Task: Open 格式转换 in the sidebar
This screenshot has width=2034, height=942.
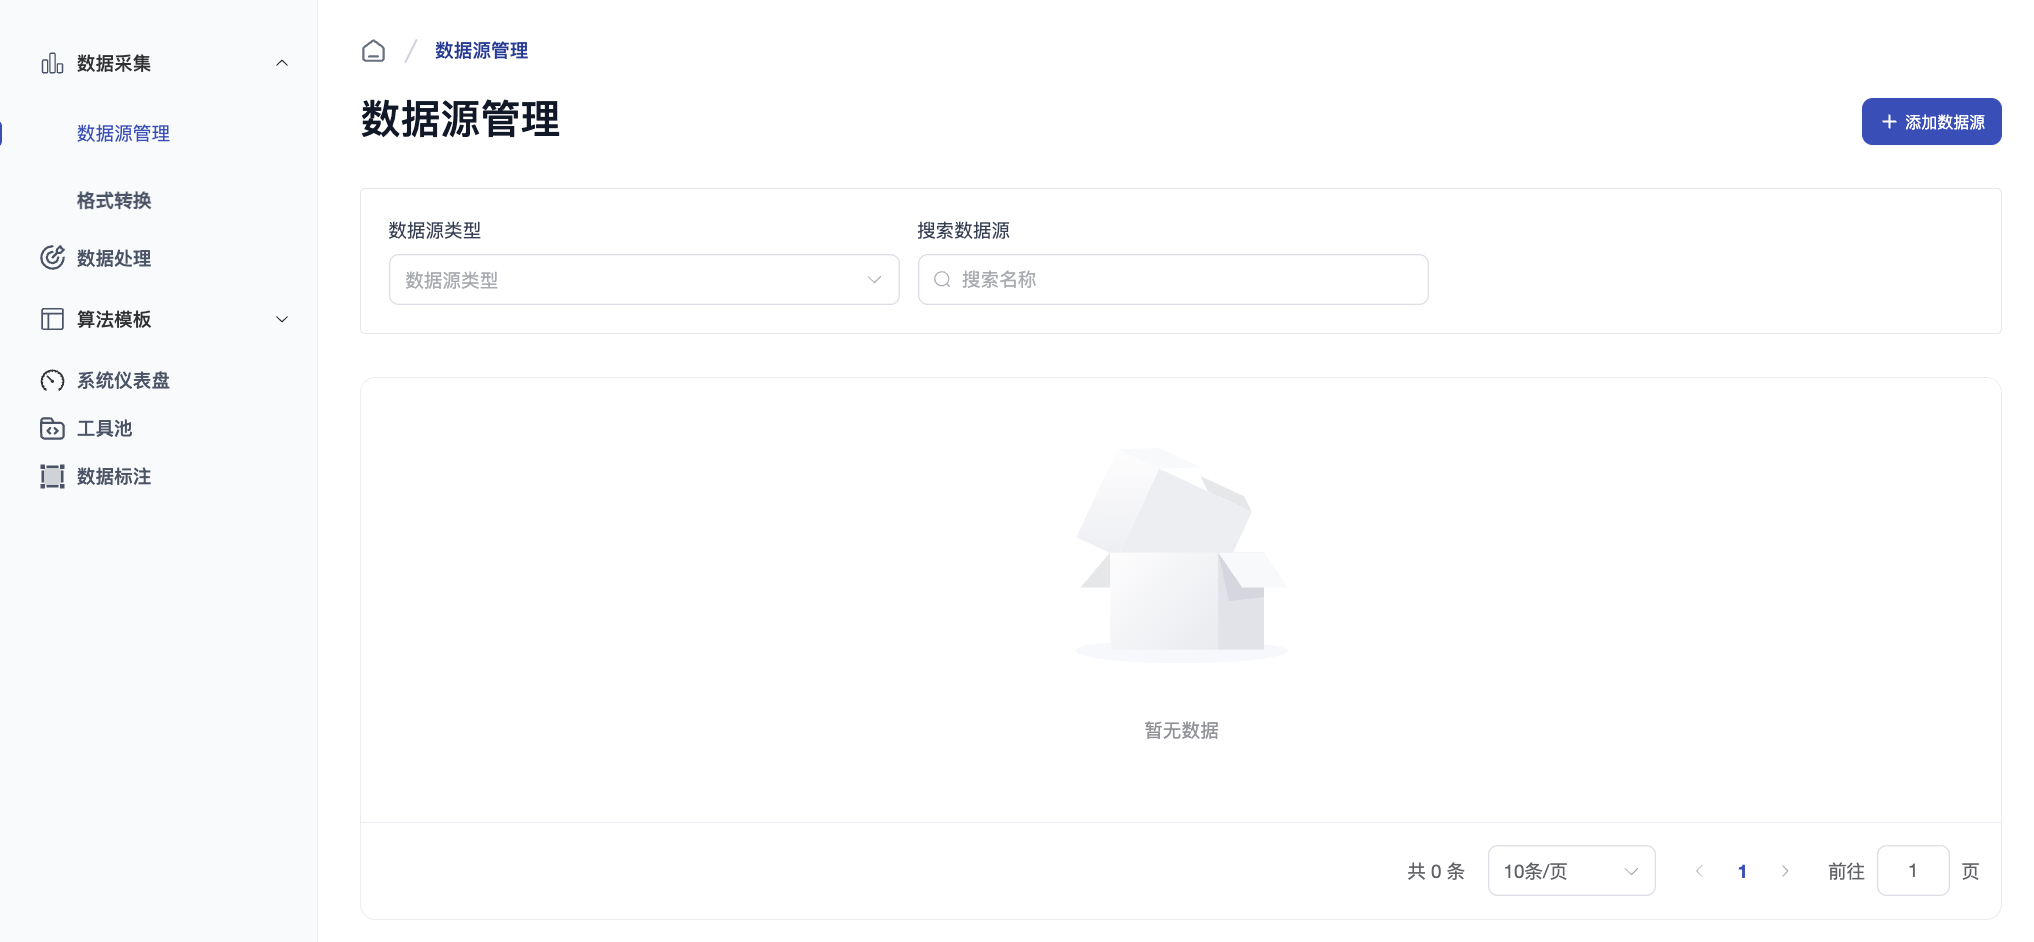Action: [x=114, y=200]
